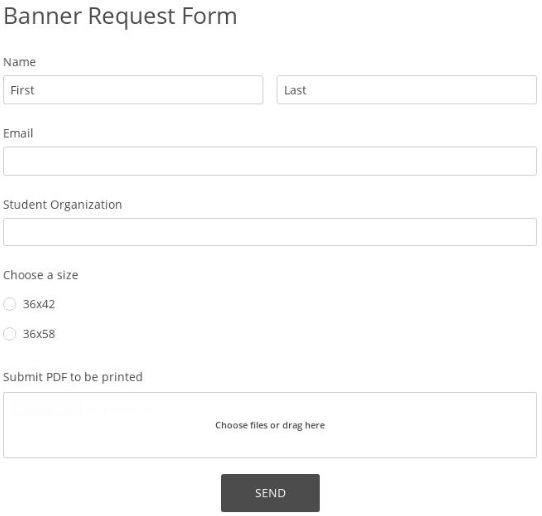Focus the Email text field
Screen dimensions: 542x516
pos(270,161)
